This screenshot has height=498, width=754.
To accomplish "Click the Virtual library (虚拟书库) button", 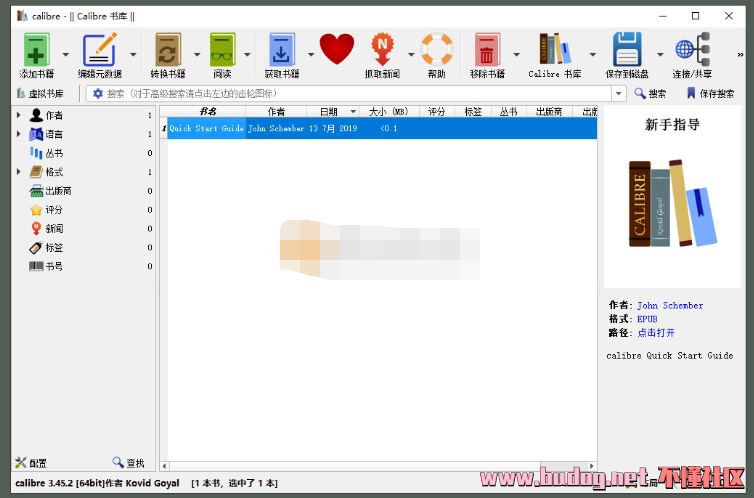I will click(40, 93).
